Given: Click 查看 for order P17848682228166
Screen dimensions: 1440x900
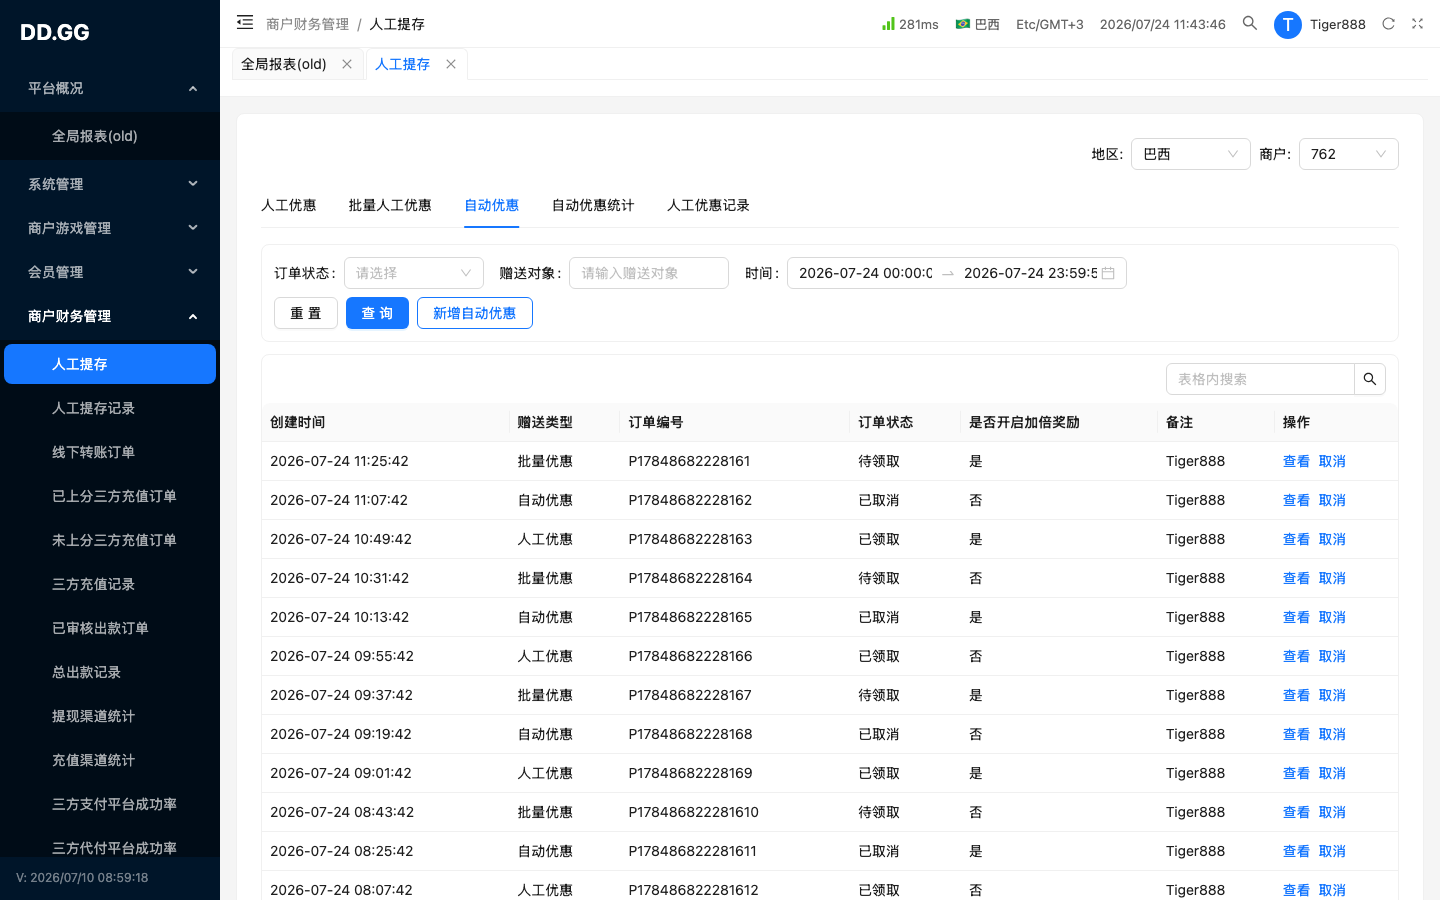Looking at the screenshot, I should pyautogui.click(x=1296, y=656).
